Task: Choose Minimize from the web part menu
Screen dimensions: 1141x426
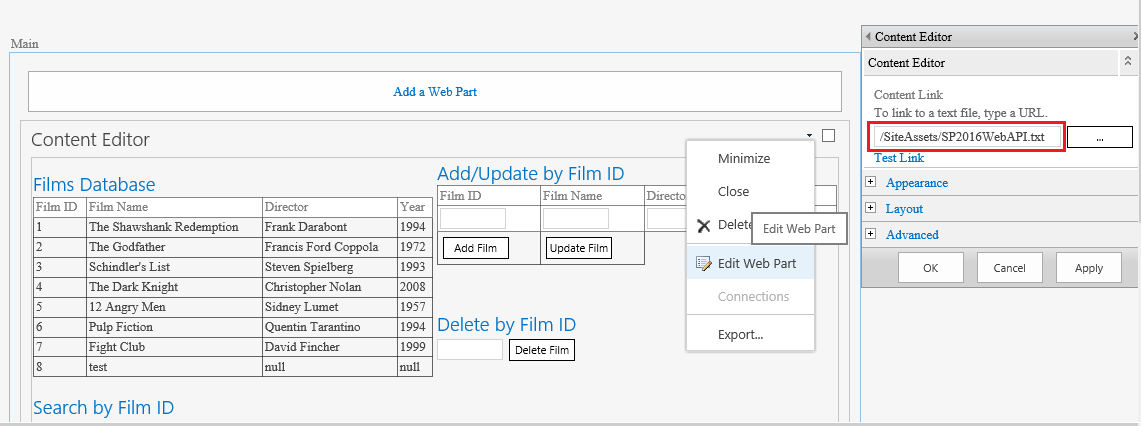Action: [x=744, y=159]
